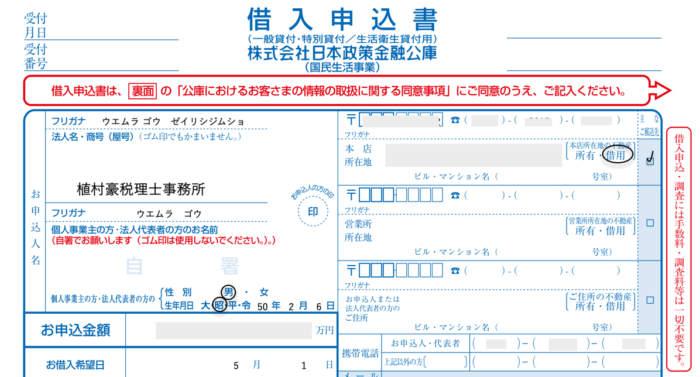The height and width of the screenshot is (377, 700).
Task: Select circled 借用 for 本店所在地の不動産
Action: click(x=617, y=155)
